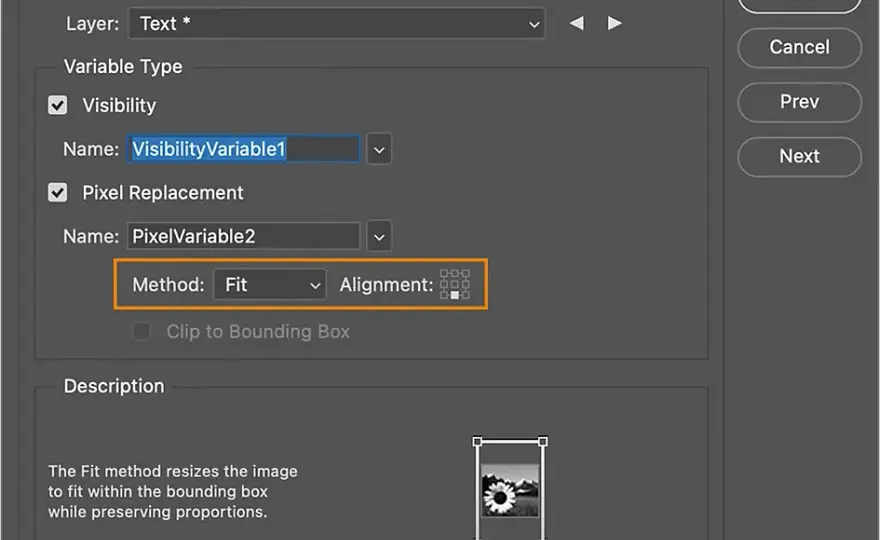This screenshot has width=880, height=540.
Task: Pick the bottom-left alignment anchor
Action: coord(444,295)
